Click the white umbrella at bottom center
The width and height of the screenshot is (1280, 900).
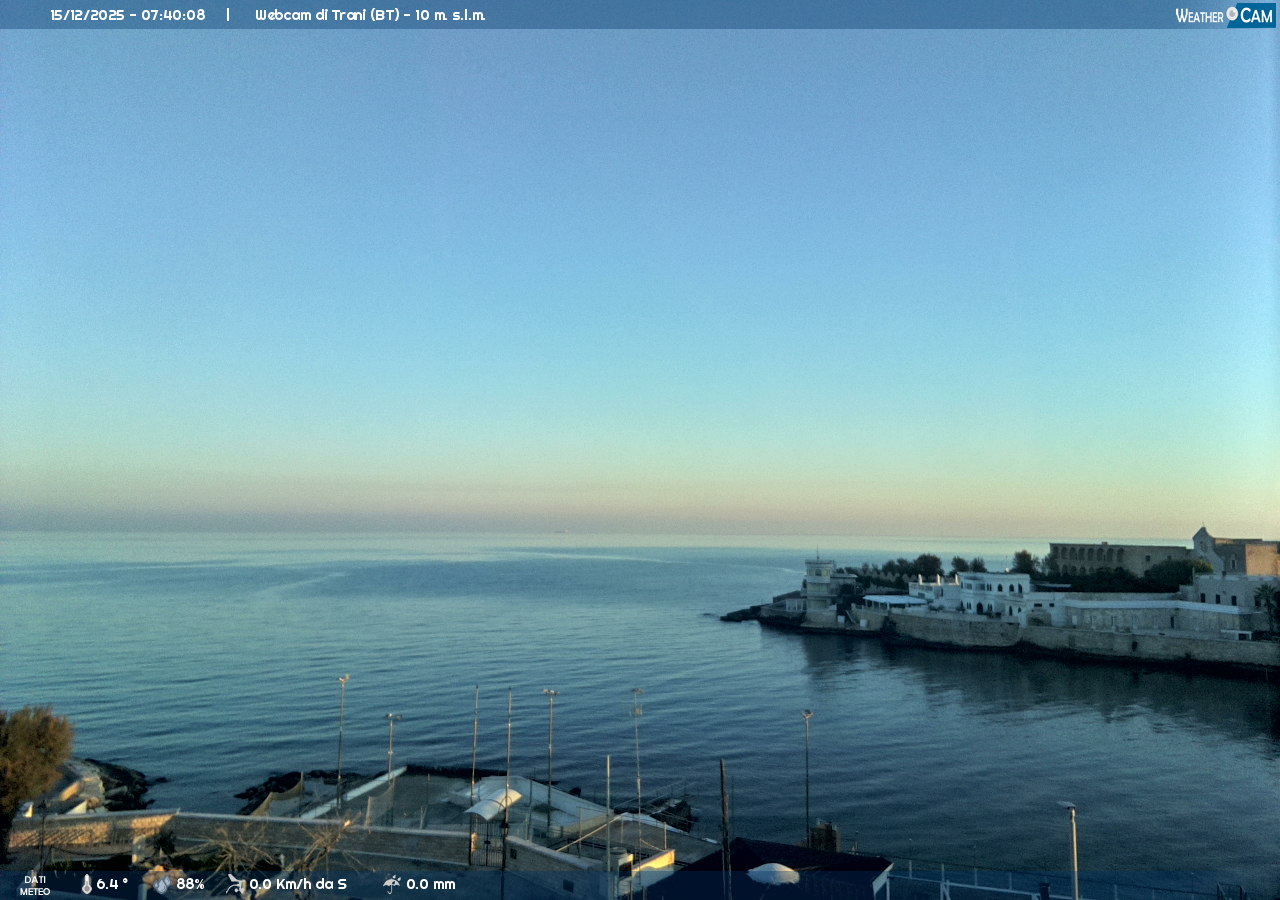pos(773,873)
